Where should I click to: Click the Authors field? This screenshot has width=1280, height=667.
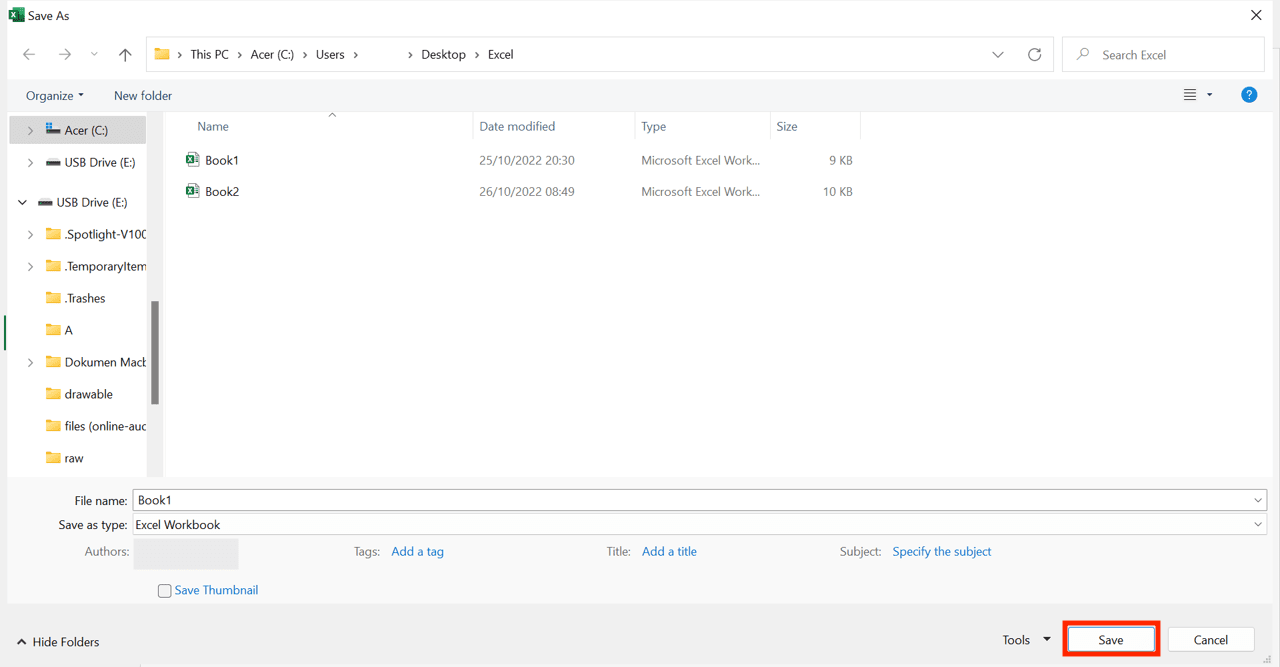186,553
